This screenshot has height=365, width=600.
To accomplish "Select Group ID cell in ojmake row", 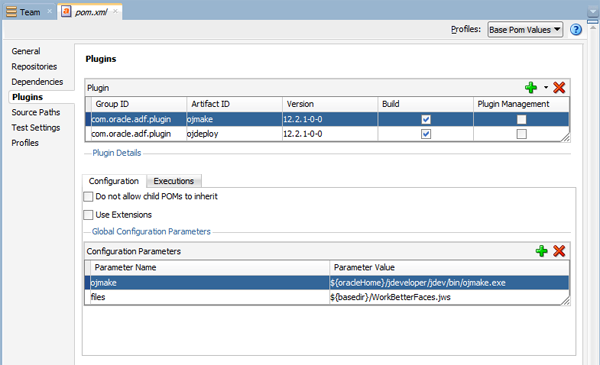I will point(139,119).
